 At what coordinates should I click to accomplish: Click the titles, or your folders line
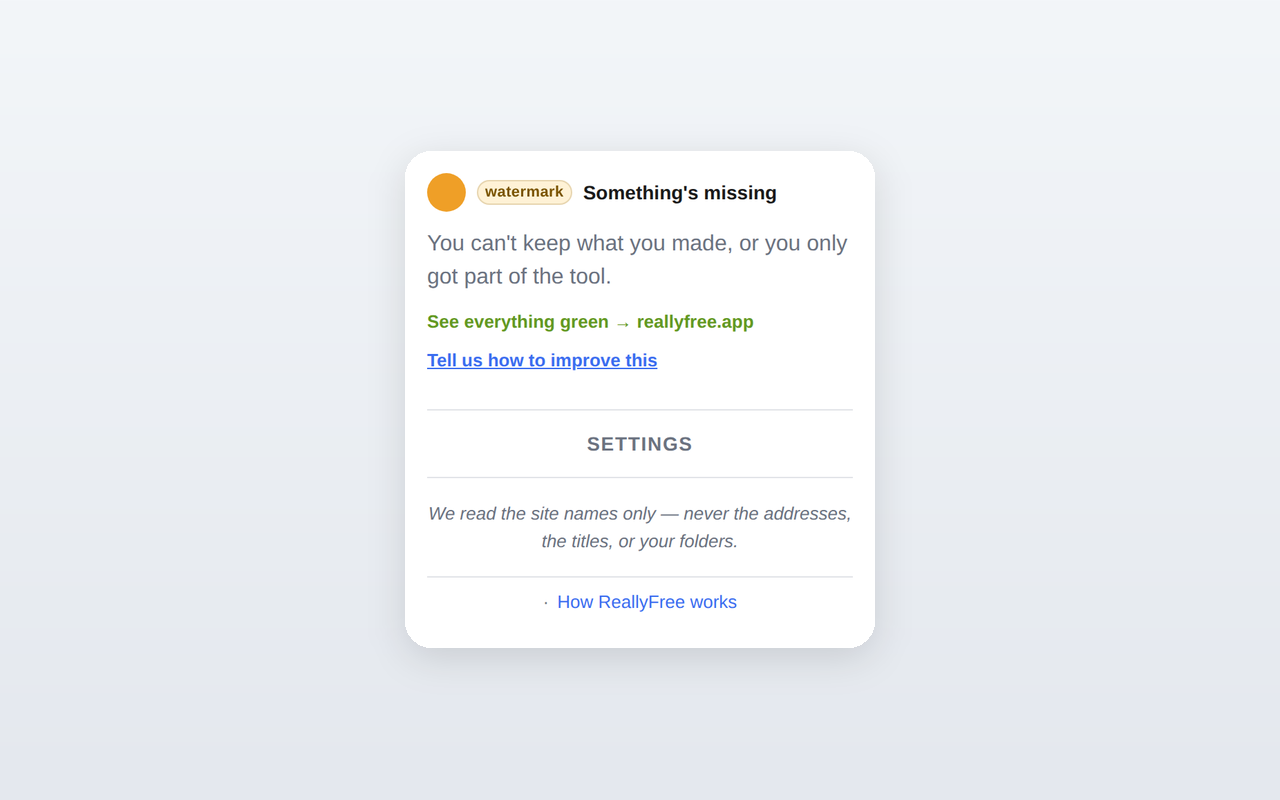tap(640, 541)
